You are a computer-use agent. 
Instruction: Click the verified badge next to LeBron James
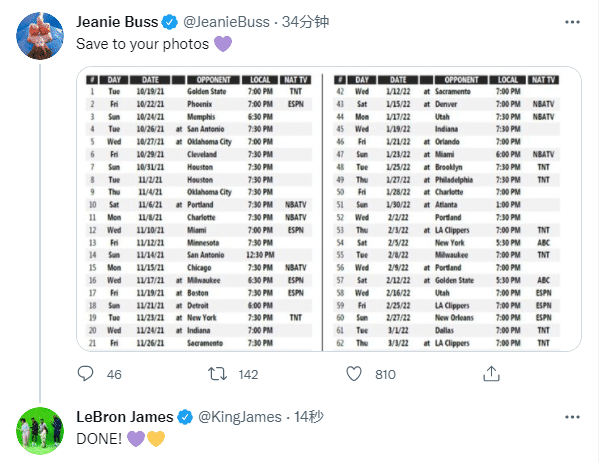[x=185, y=417]
